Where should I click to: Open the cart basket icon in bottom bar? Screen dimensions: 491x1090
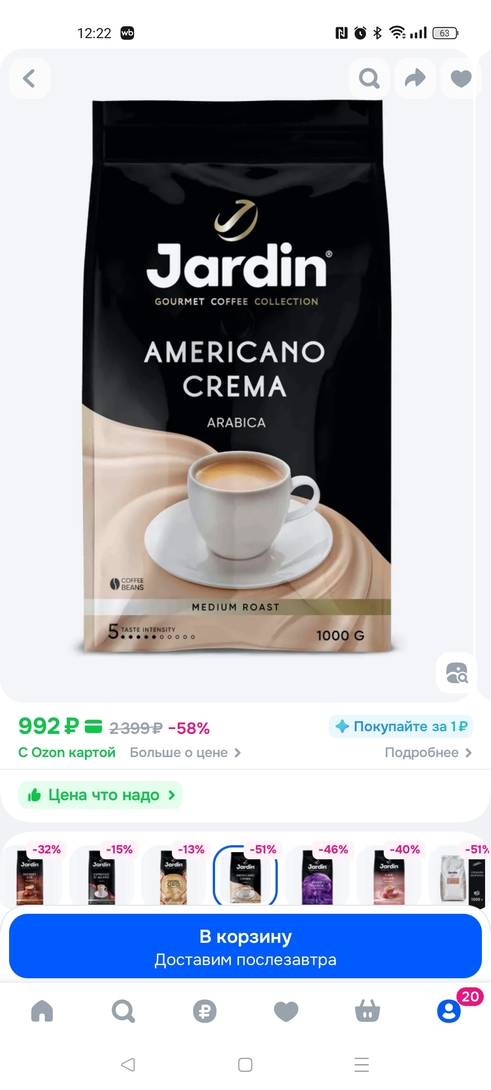[367, 1011]
